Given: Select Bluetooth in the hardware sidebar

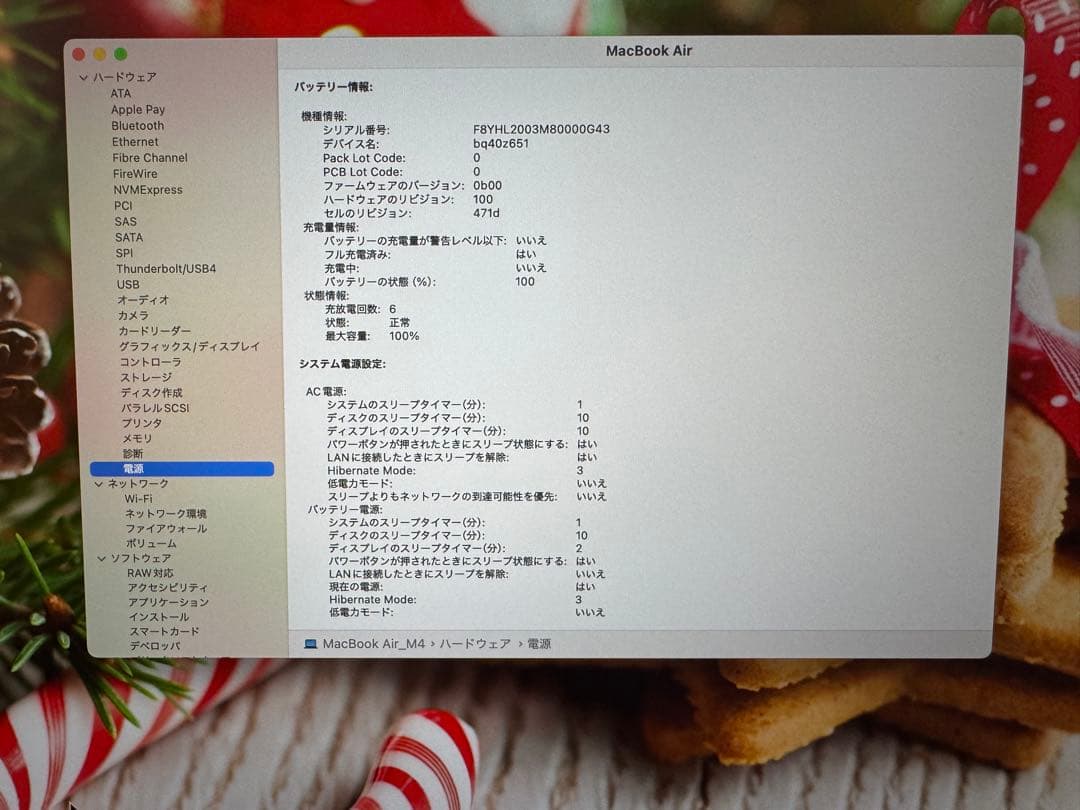Looking at the screenshot, I should [137, 125].
